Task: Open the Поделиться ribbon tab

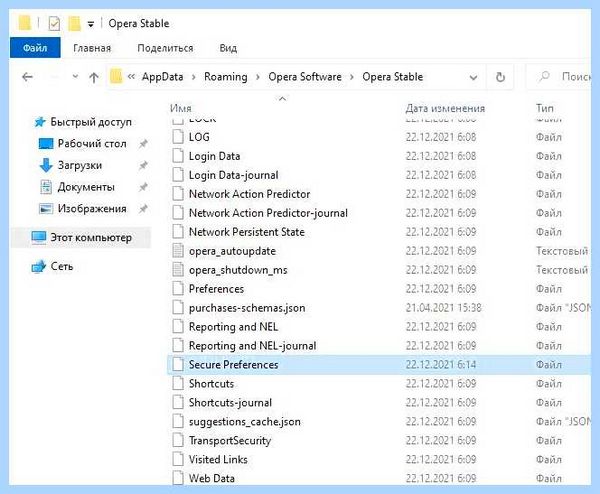Action: click(165, 48)
